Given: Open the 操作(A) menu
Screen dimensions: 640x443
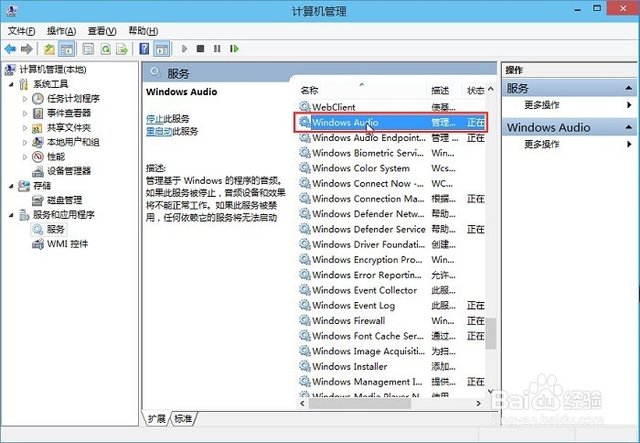Looking at the screenshot, I should 61,31.
